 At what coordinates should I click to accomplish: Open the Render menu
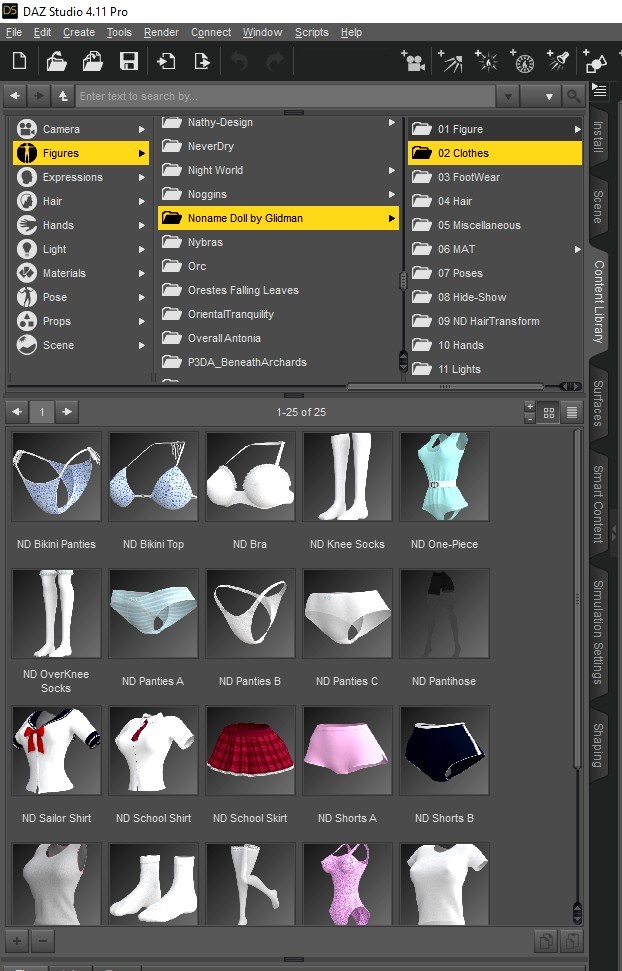161,32
